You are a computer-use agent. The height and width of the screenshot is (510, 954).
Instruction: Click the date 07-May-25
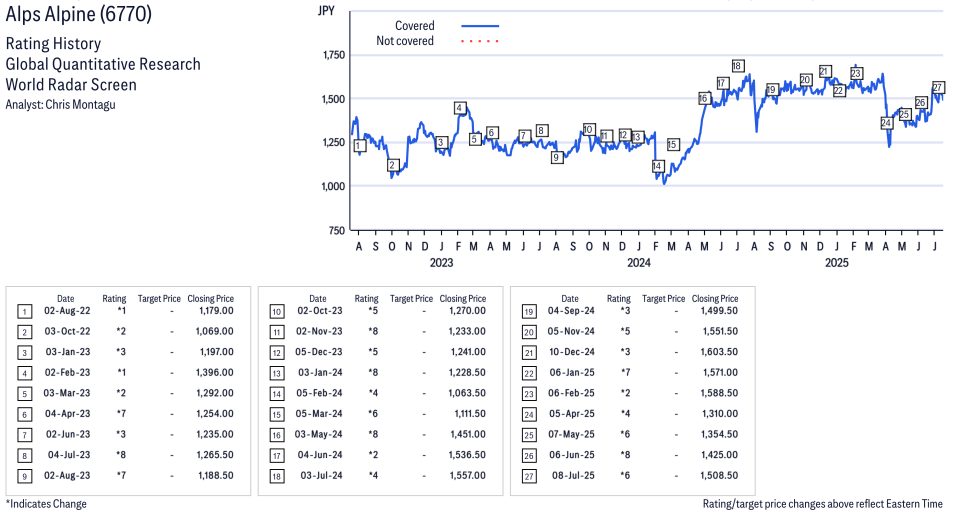pos(572,434)
